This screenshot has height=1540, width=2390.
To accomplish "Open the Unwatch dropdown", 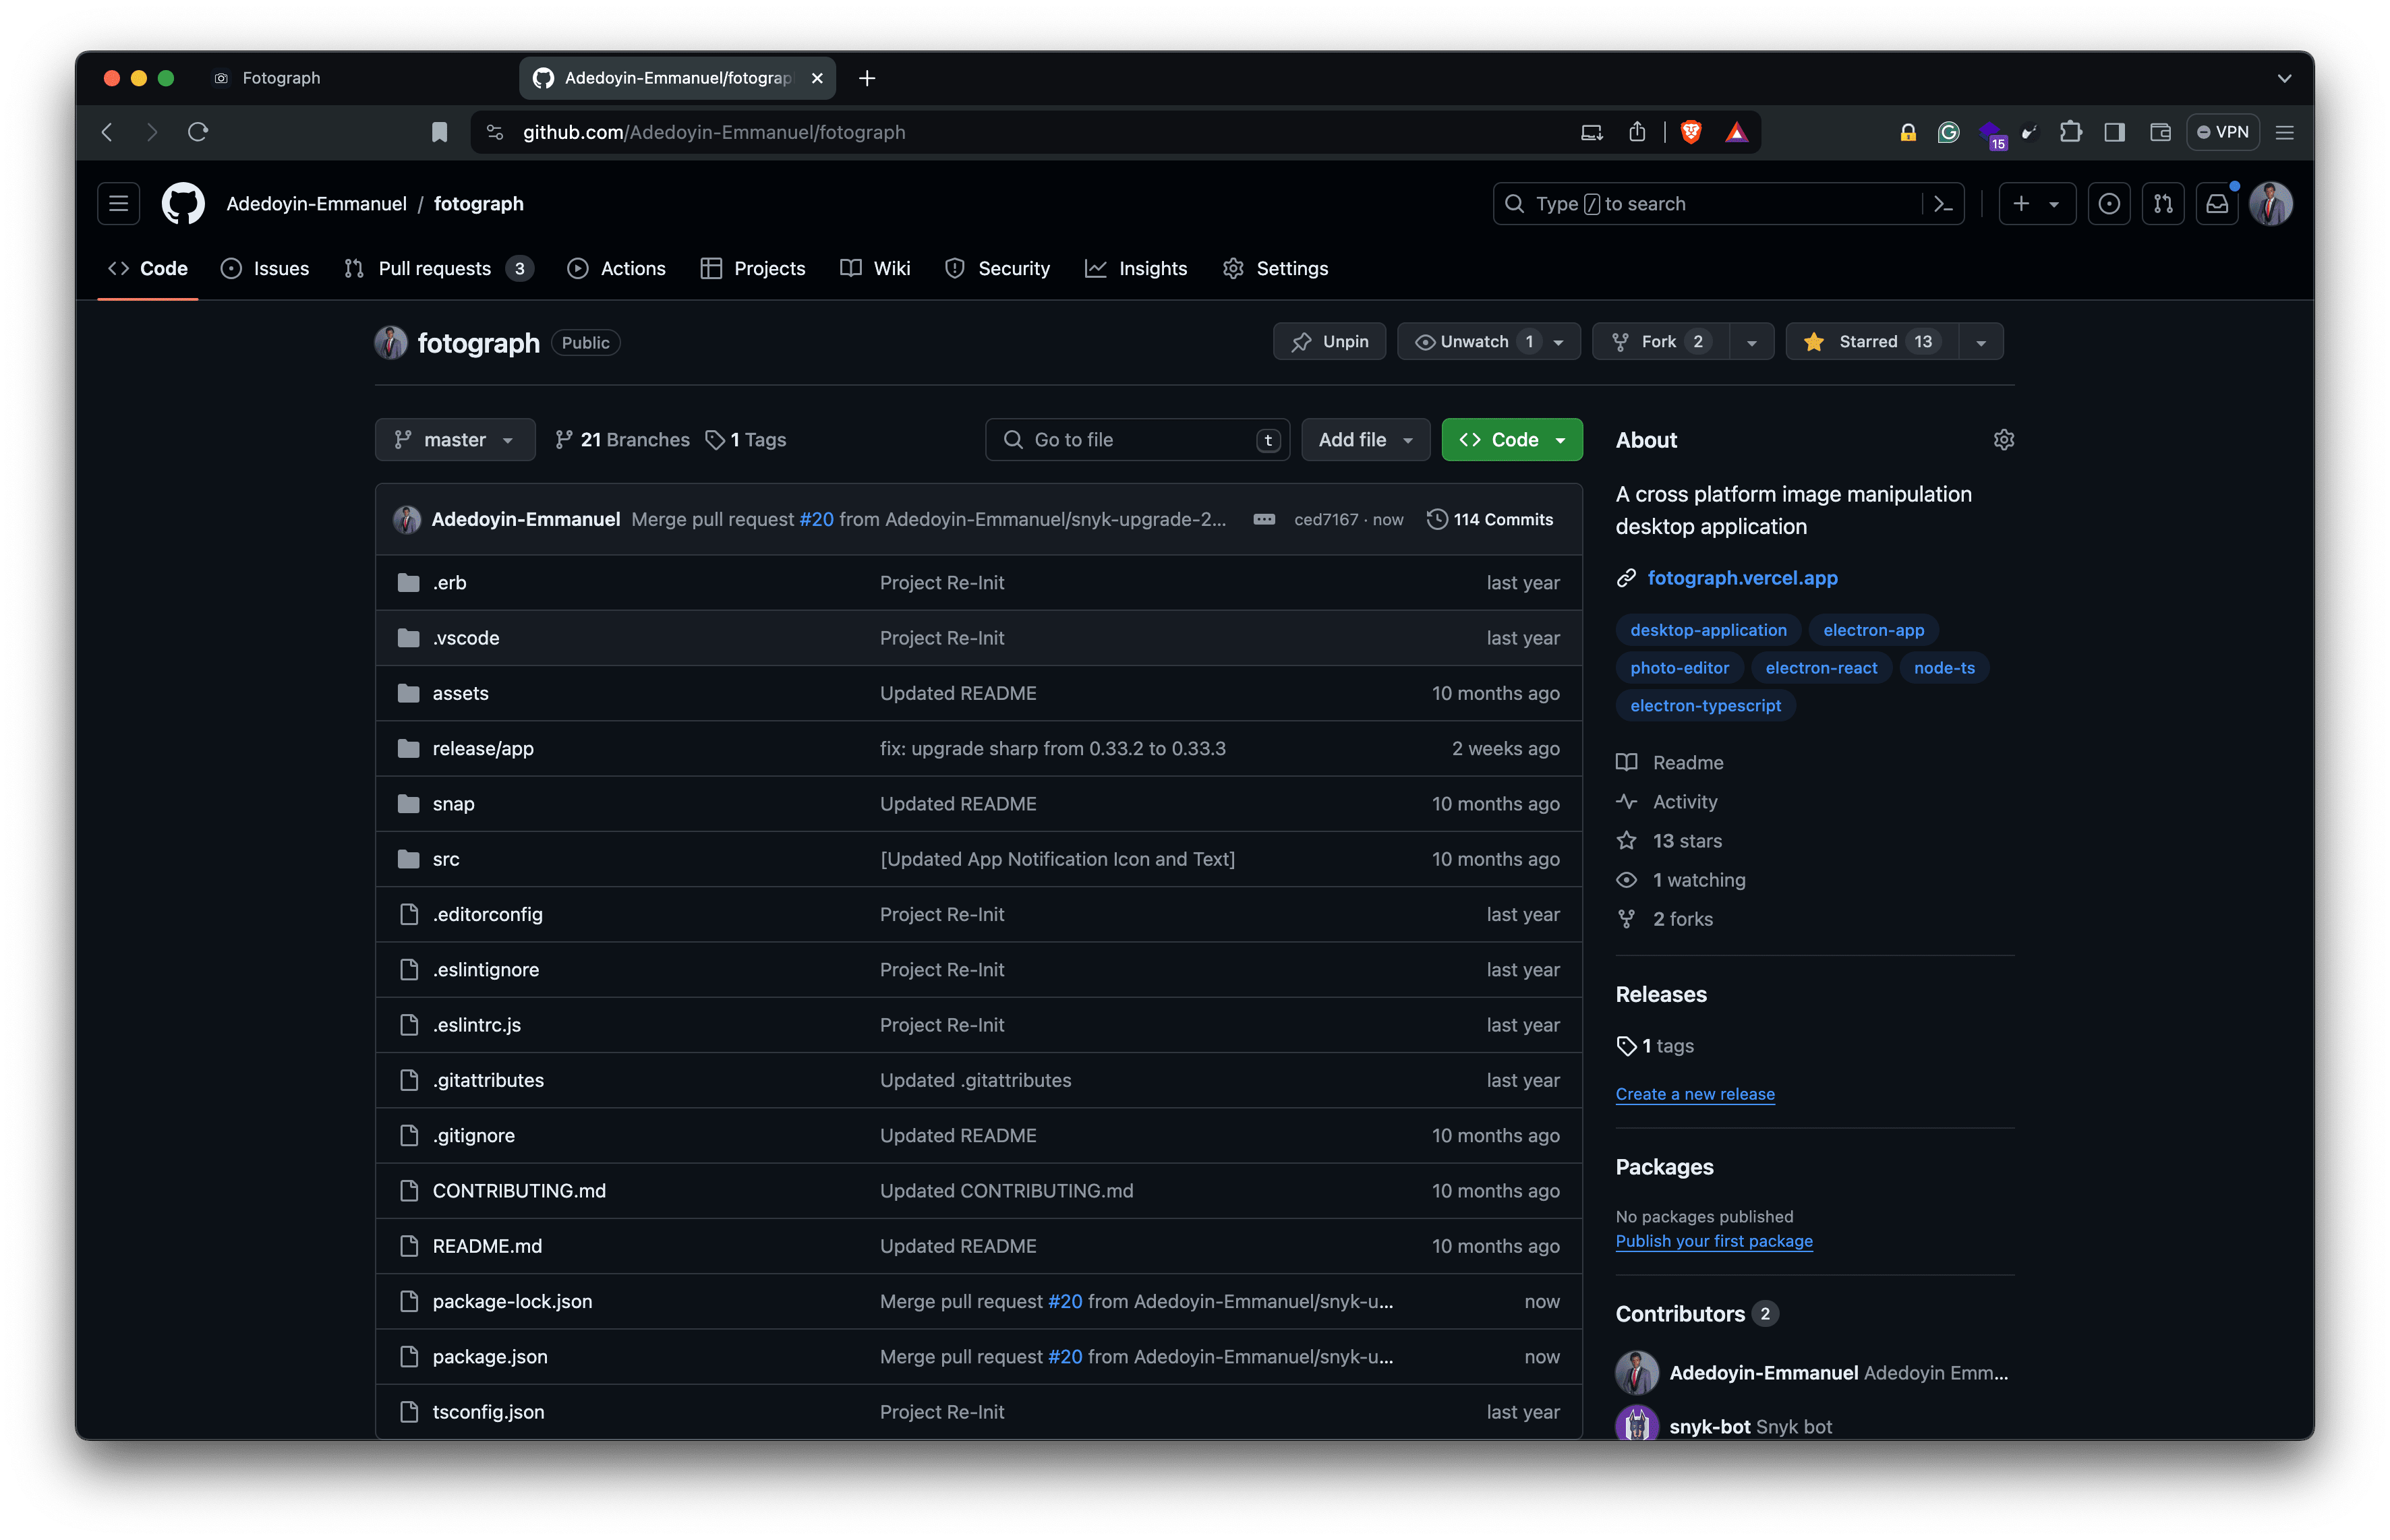I will coord(1488,342).
